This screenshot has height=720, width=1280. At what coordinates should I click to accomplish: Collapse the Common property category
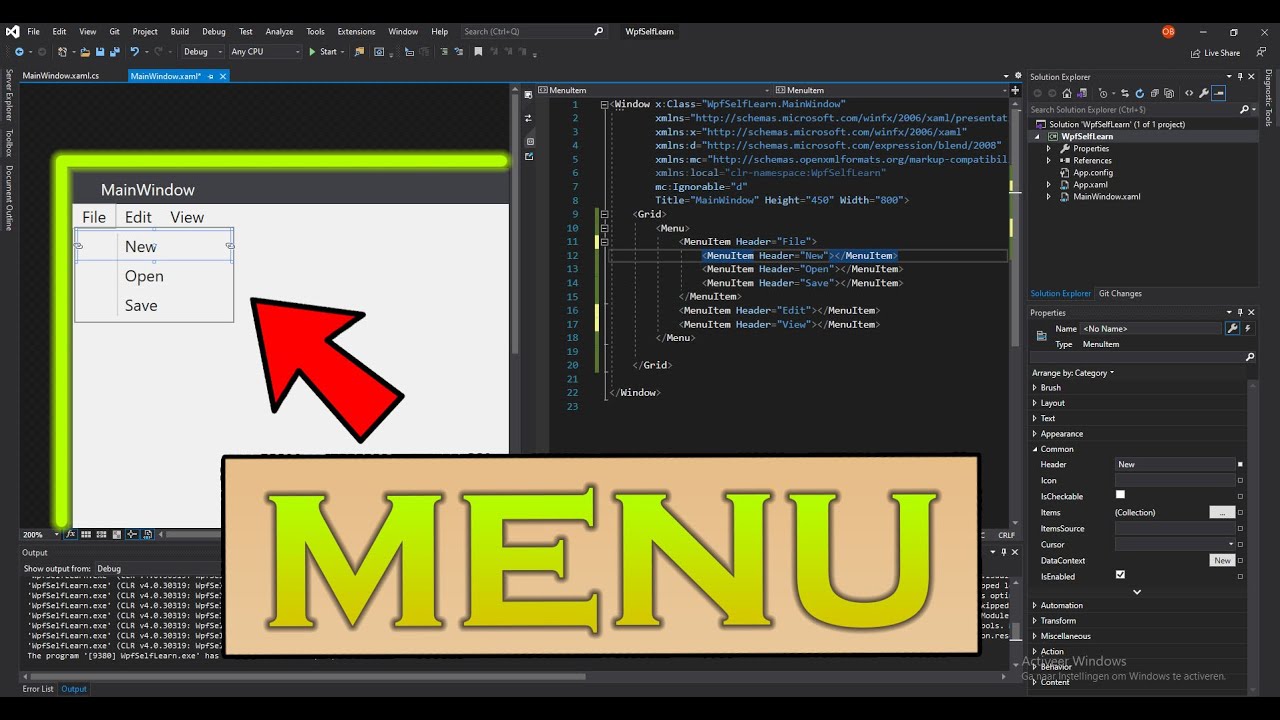(1035, 449)
